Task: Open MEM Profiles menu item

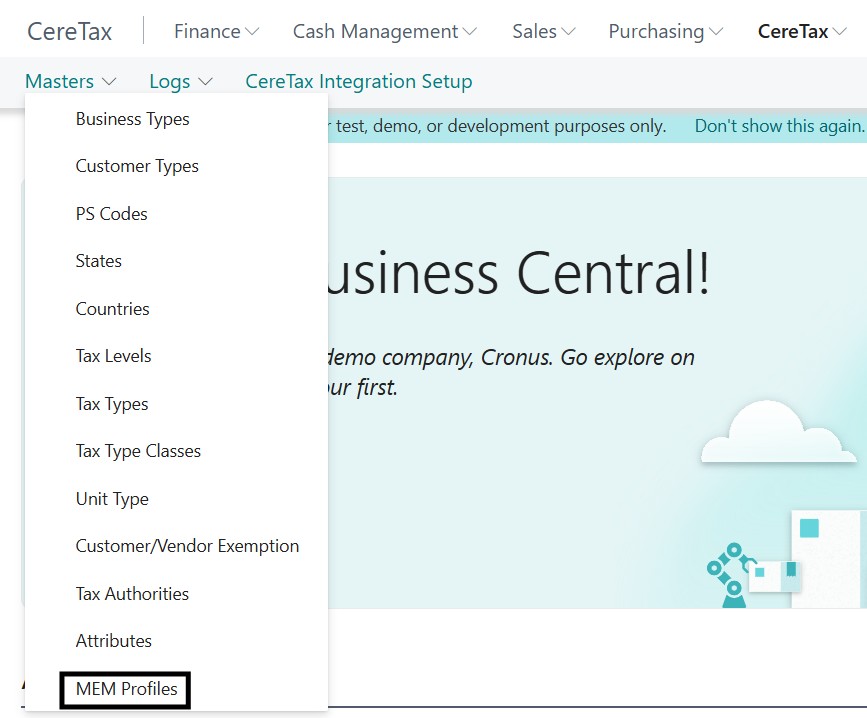Action: pyautogui.click(x=126, y=690)
